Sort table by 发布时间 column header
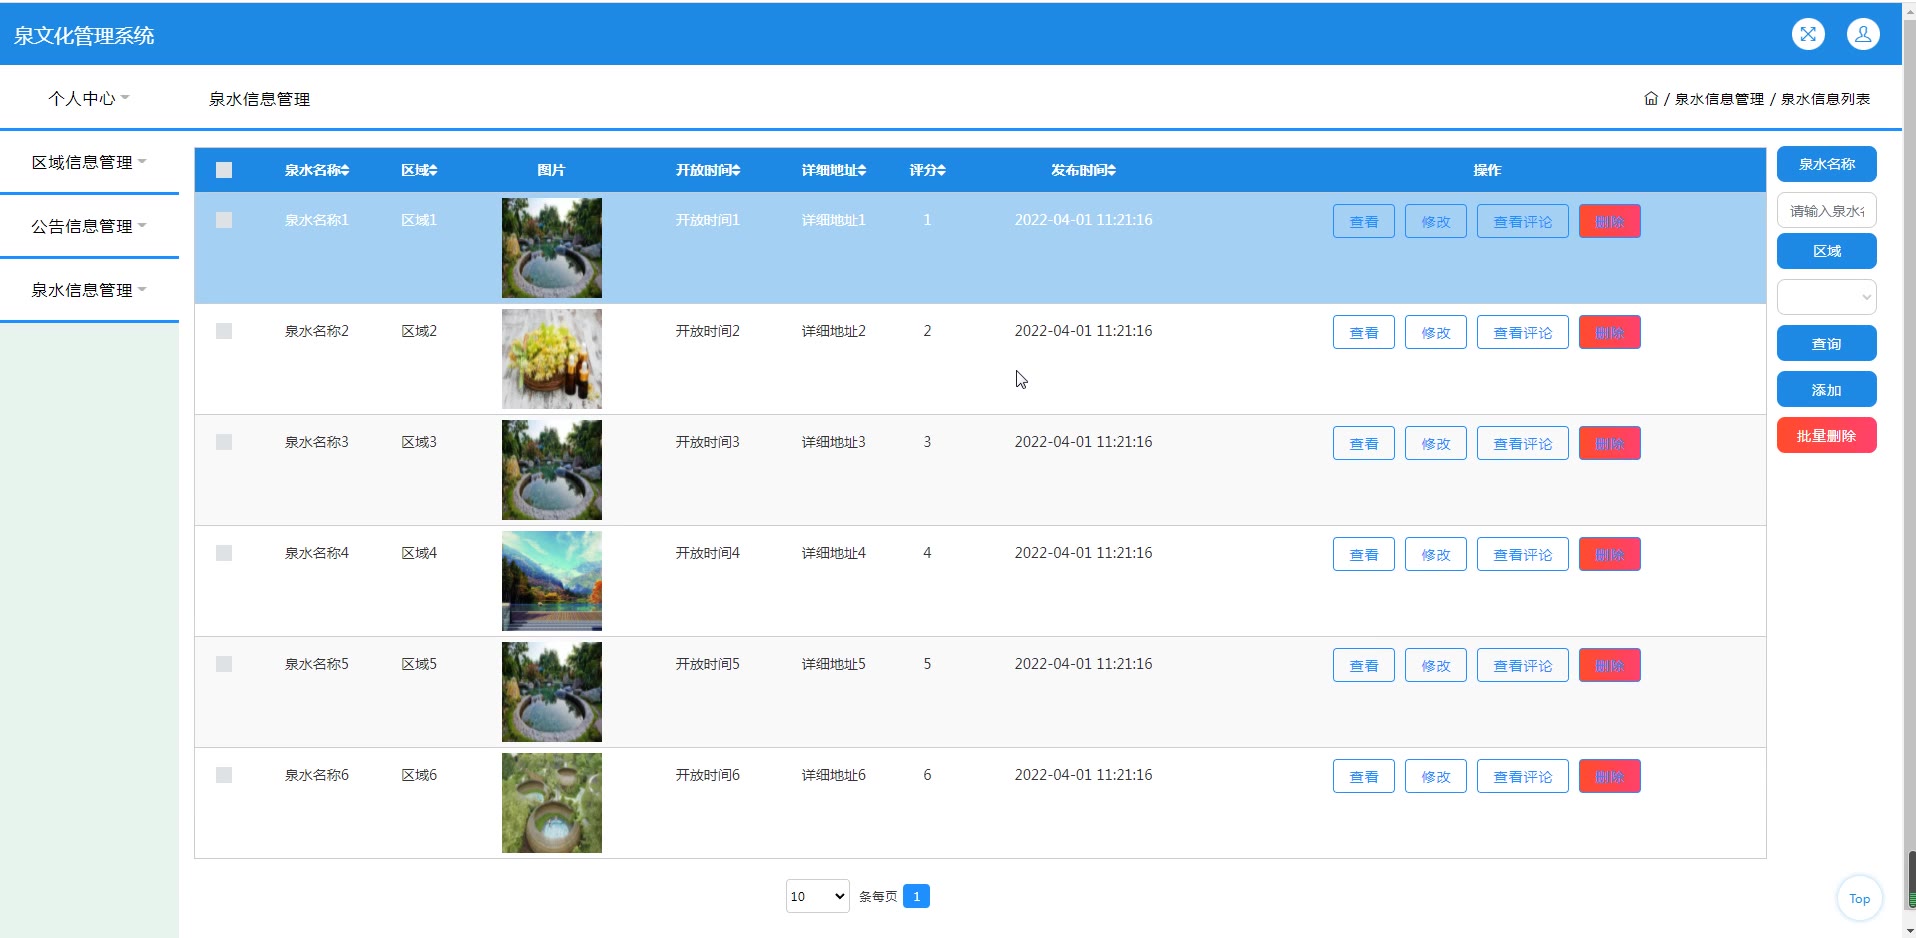The width and height of the screenshot is (1916, 938). point(1082,171)
